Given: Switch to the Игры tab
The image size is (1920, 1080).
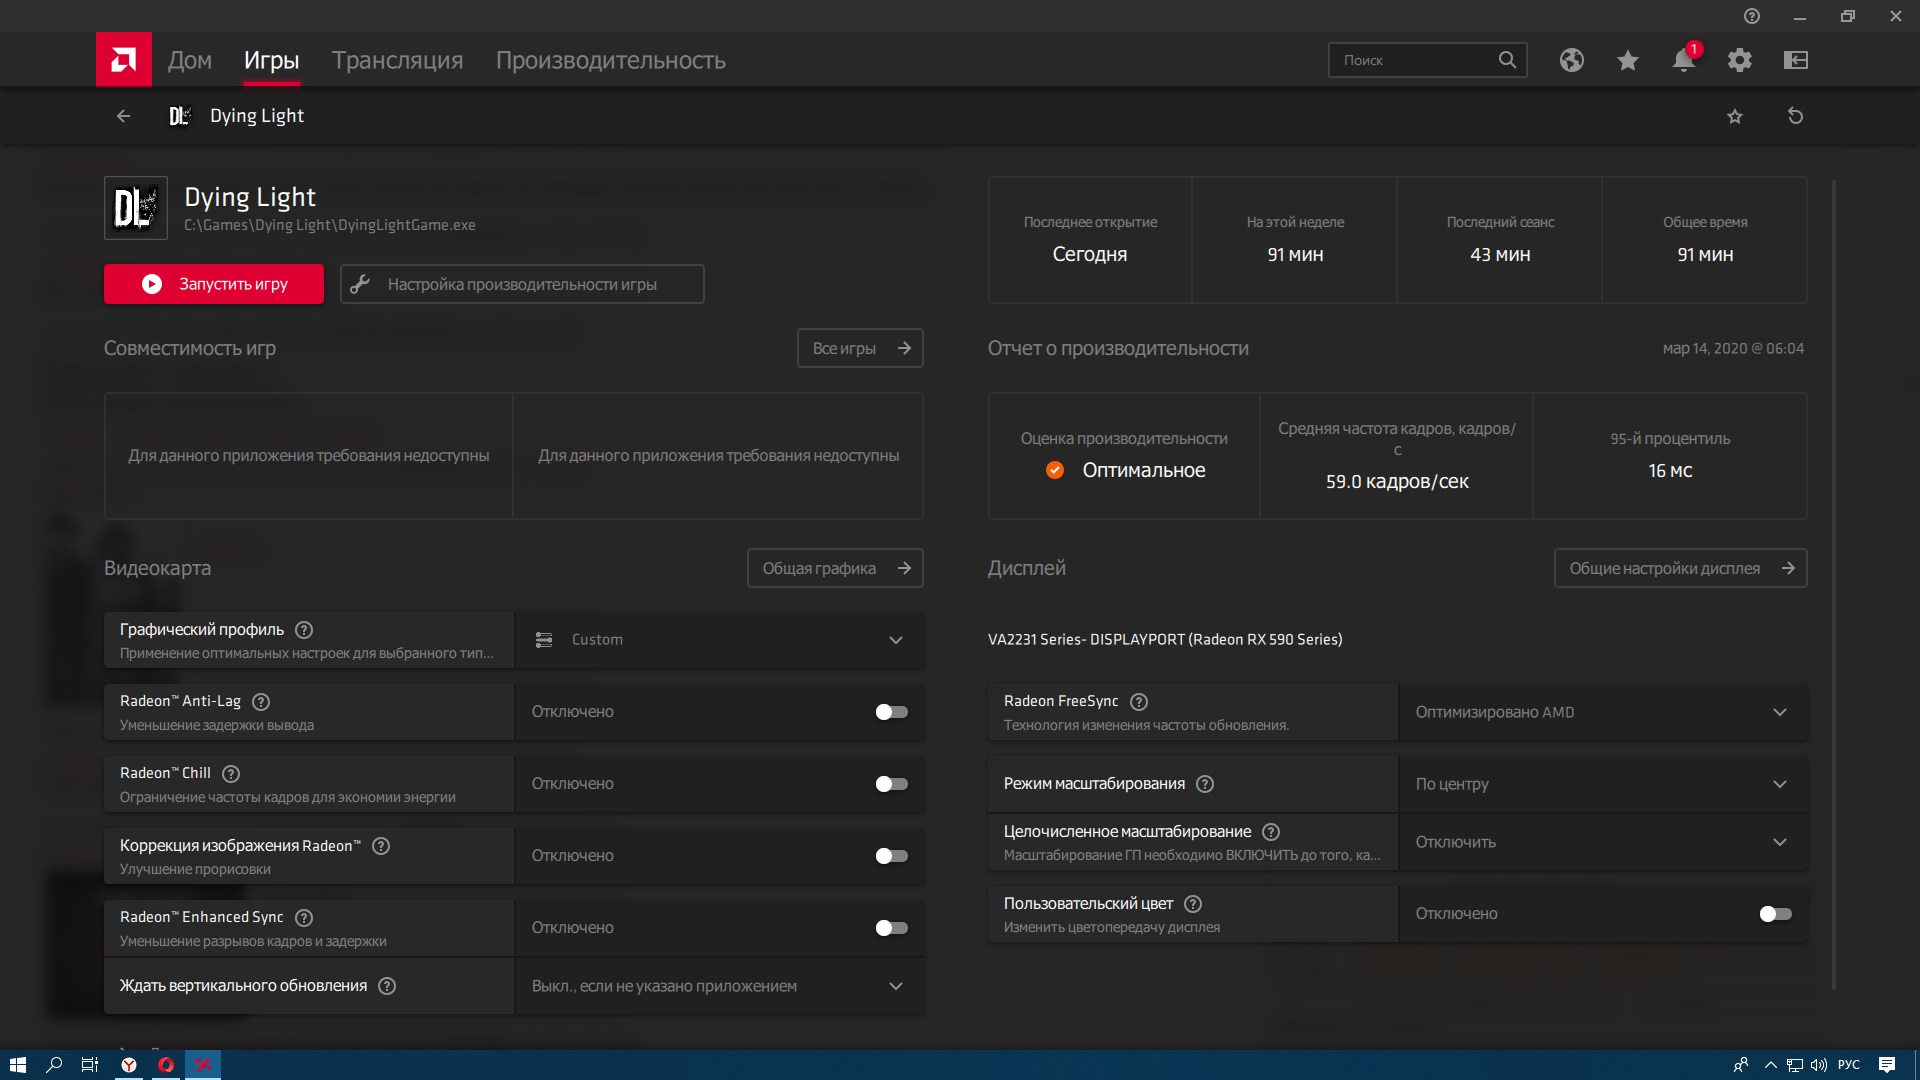Looking at the screenshot, I should [x=272, y=60].
